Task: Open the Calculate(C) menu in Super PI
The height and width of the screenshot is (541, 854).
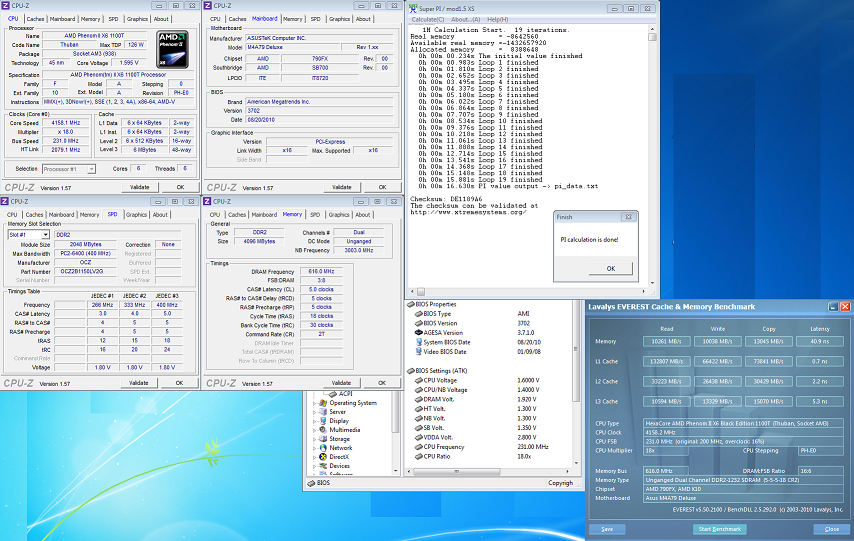Action: (x=427, y=20)
